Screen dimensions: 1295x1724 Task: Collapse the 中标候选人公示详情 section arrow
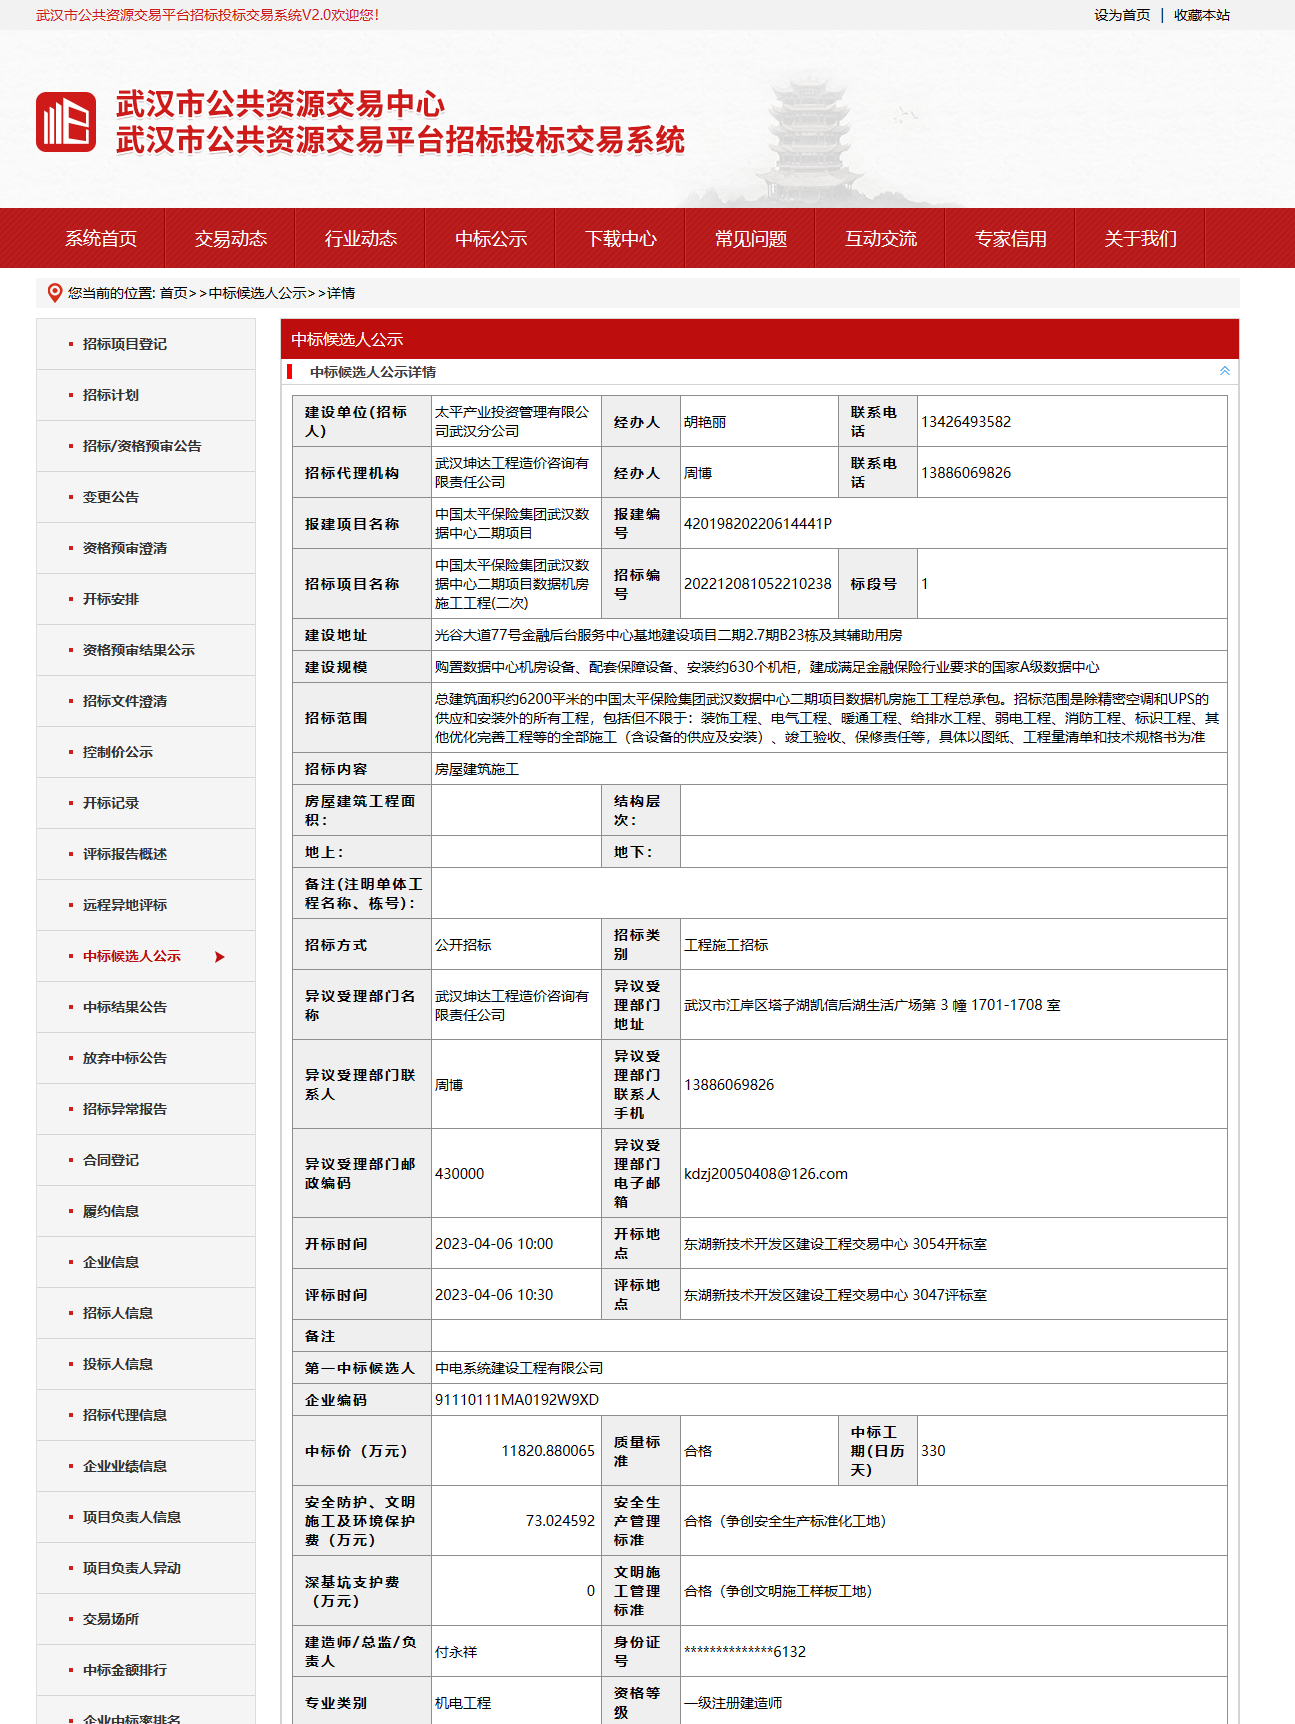tap(1224, 371)
